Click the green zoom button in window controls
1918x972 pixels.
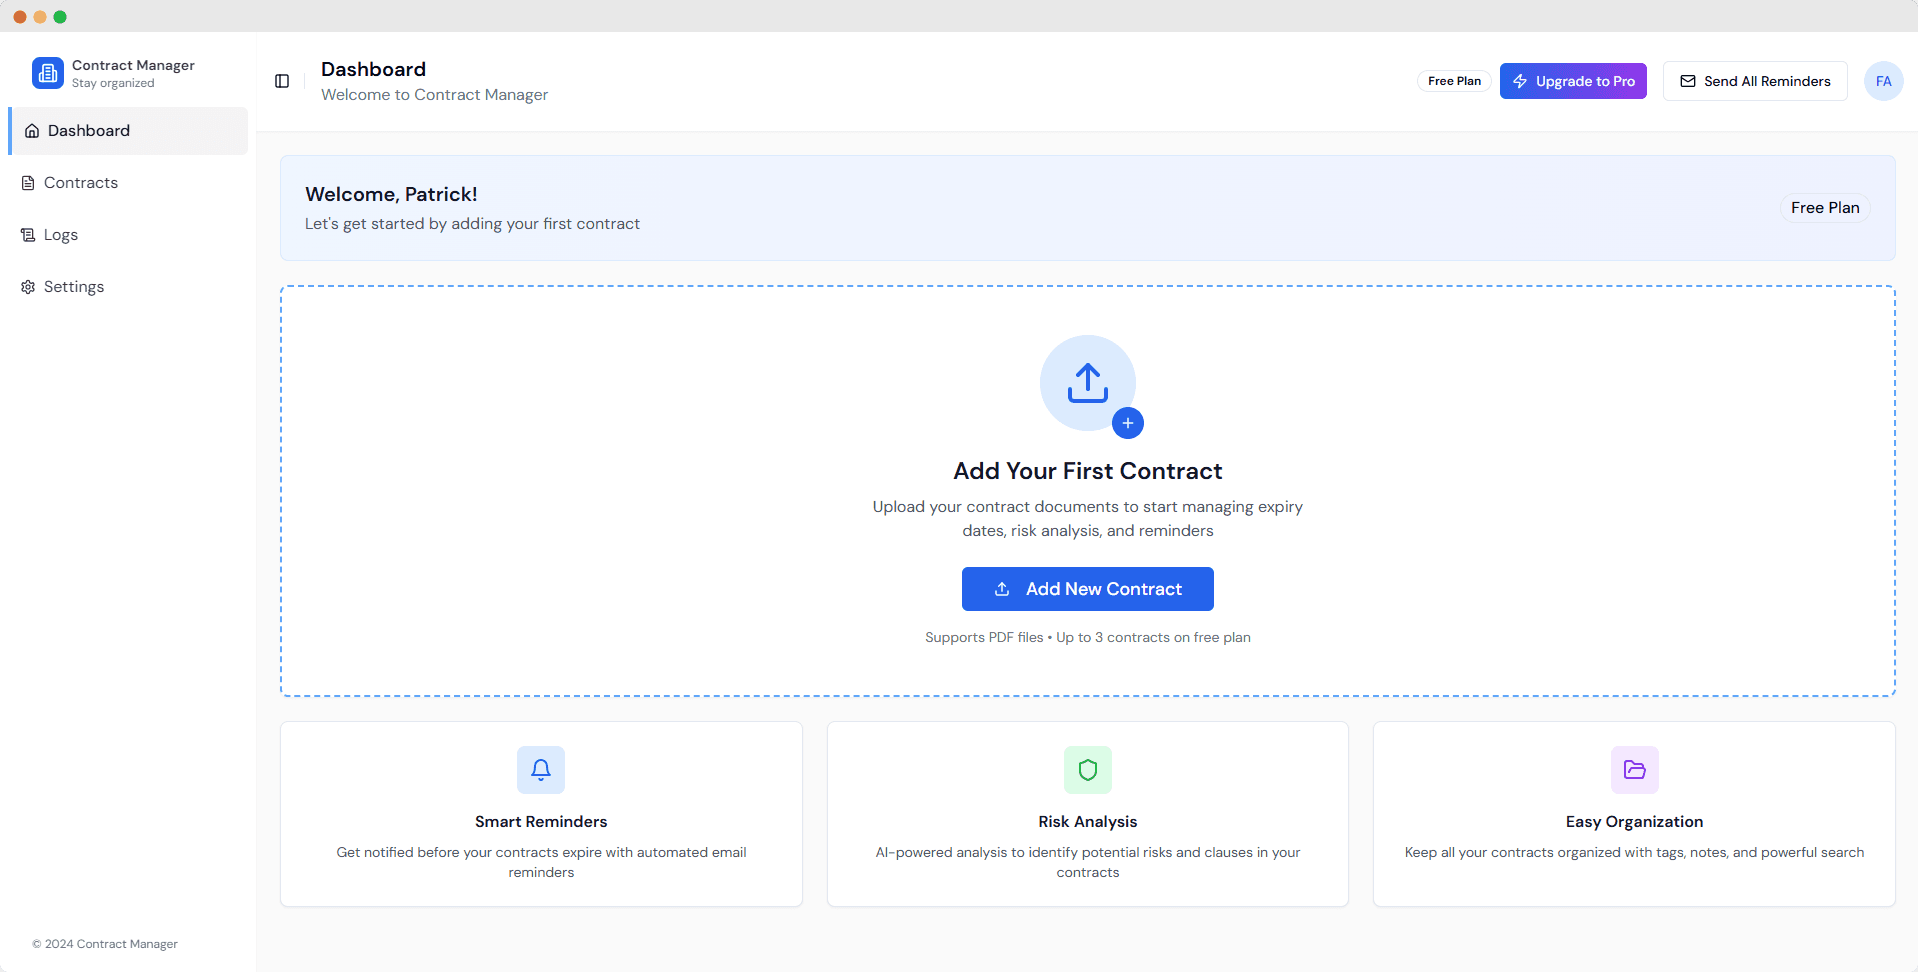[x=61, y=16]
